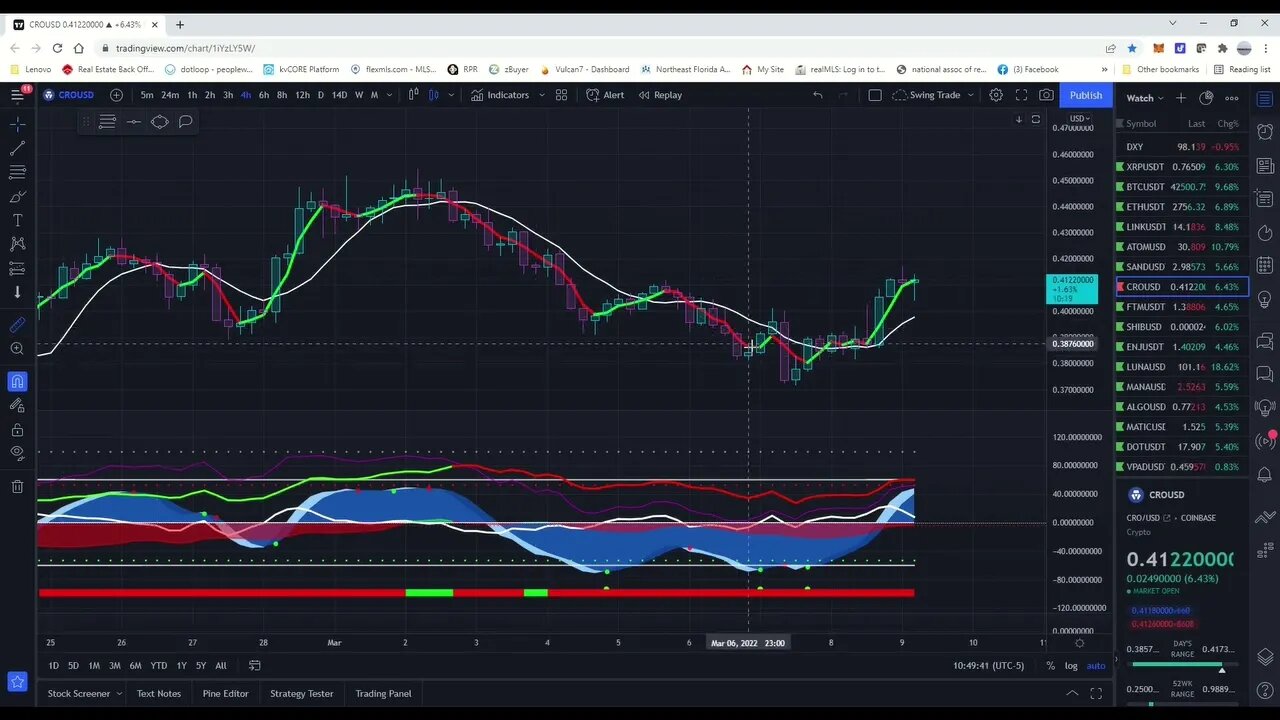Image resolution: width=1280 pixels, height=720 pixels.
Task: Select the zoom in tool
Action: tap(17, 349)
